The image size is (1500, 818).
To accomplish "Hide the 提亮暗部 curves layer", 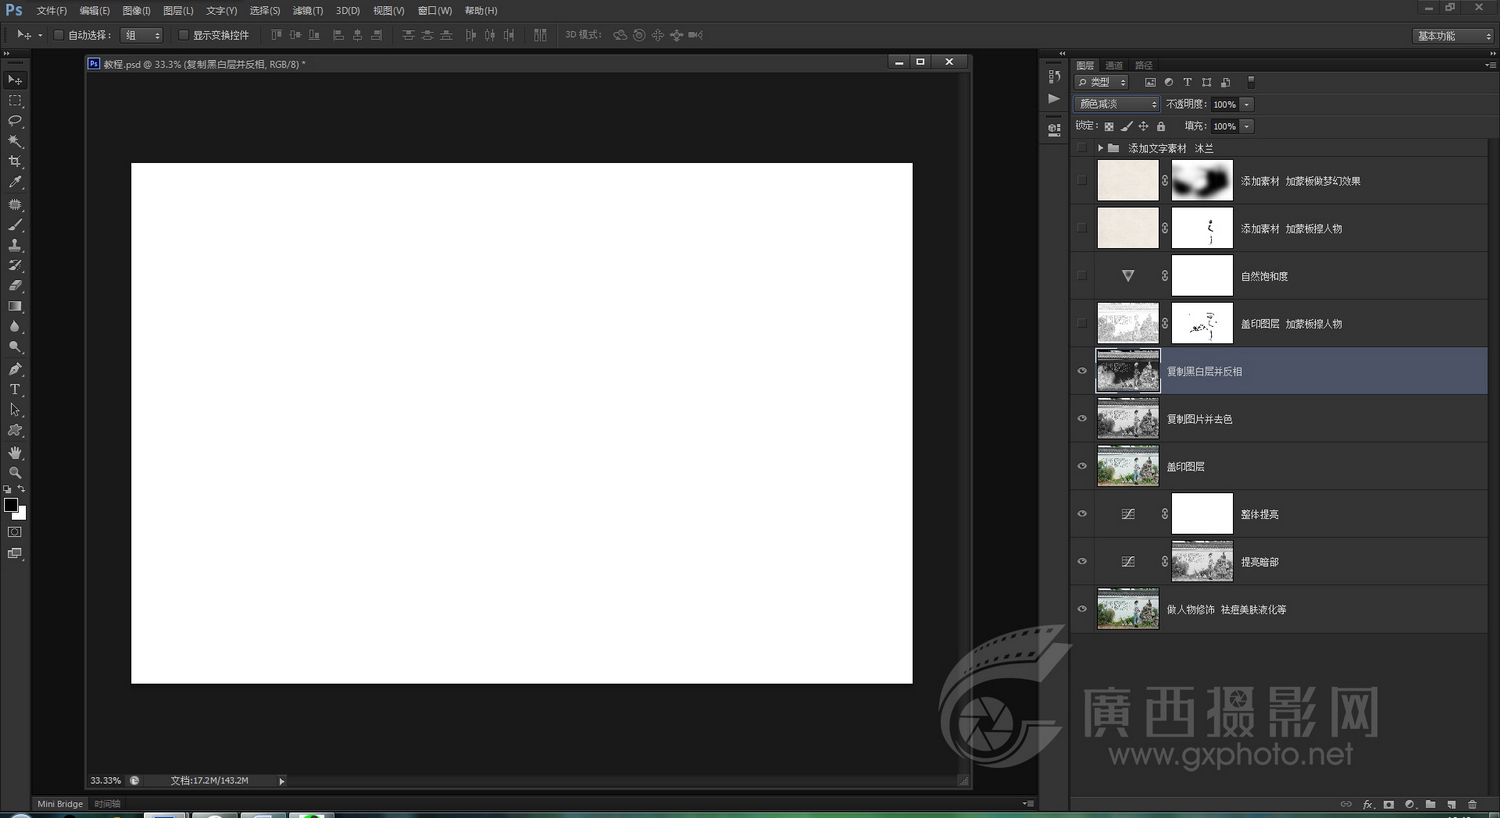I will pyautogui.click(x=1082, y=561).
